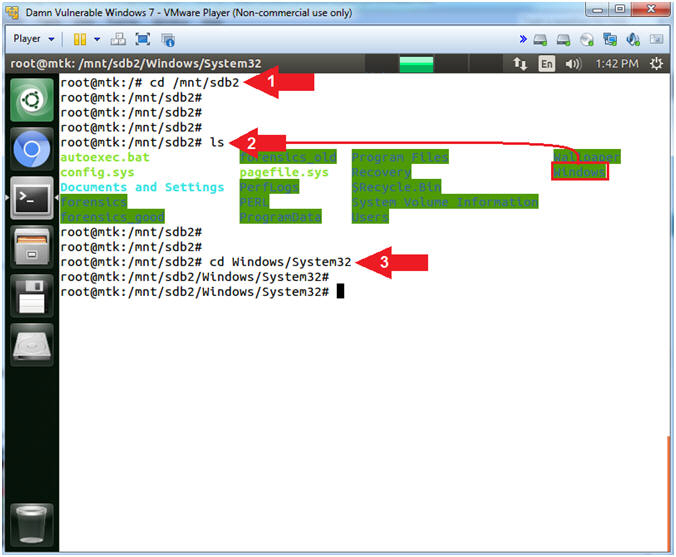676x557 pixels.
Task: Click the ProgramData directory entry
Action: click(281, 217)
